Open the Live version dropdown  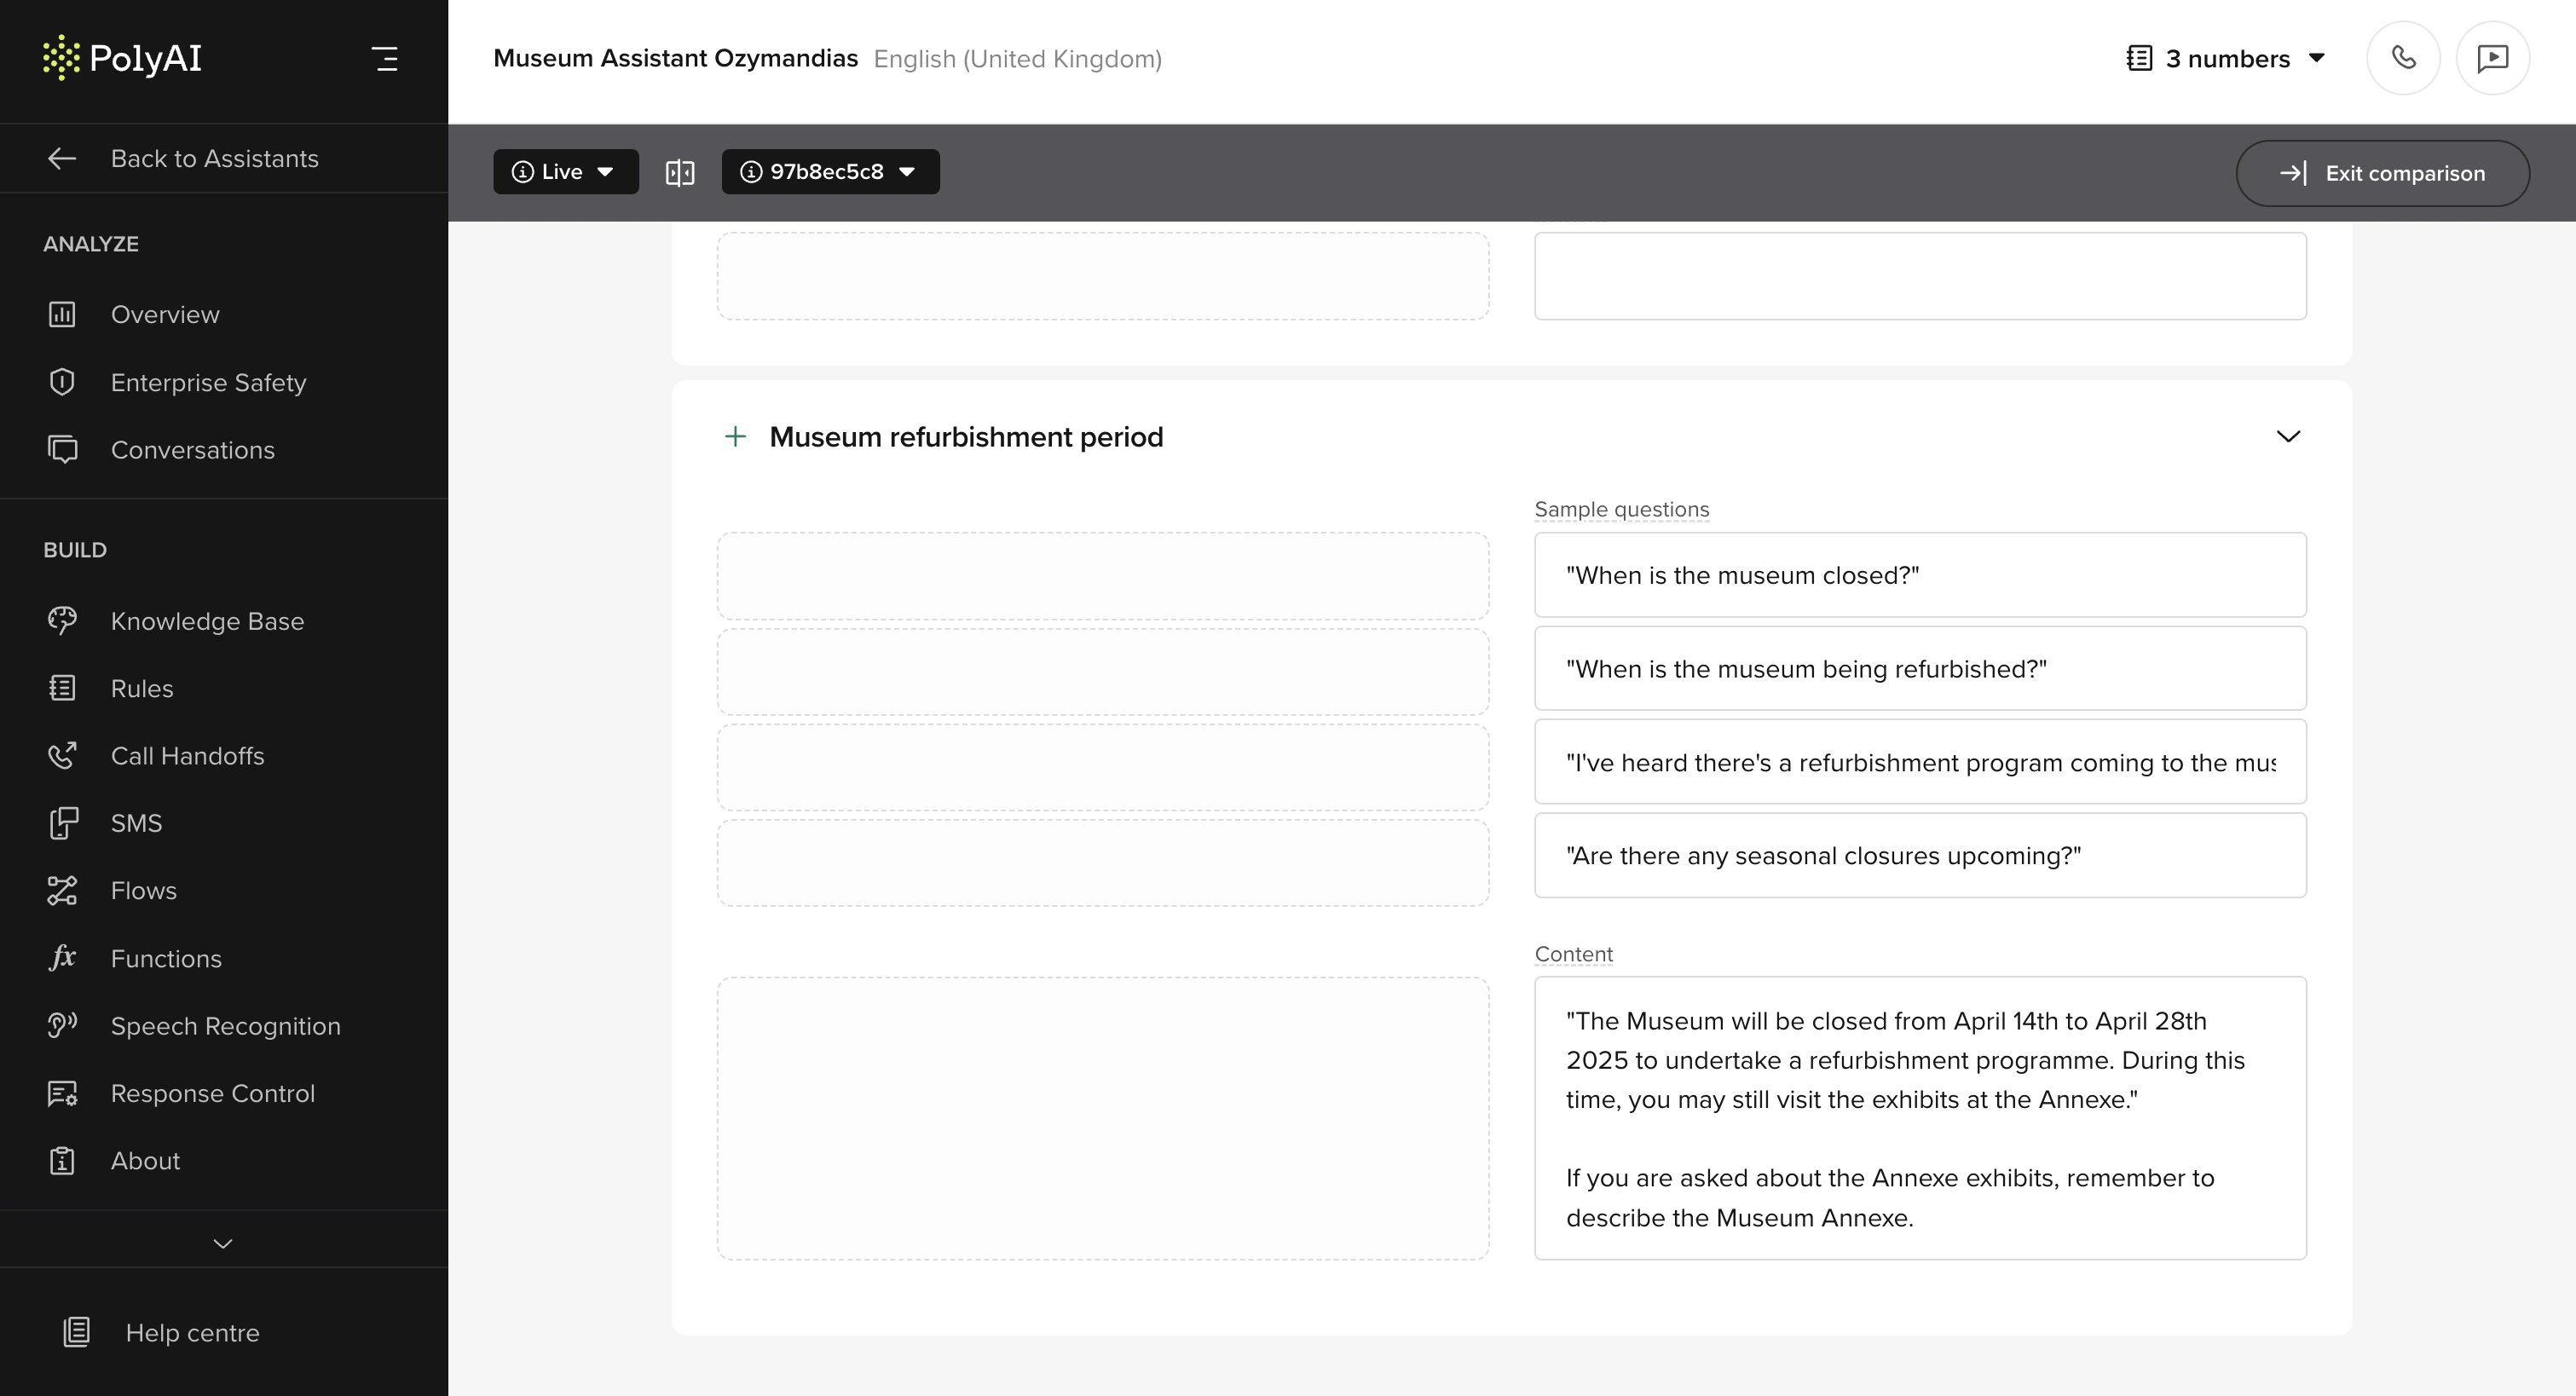(x=565, y=172)
